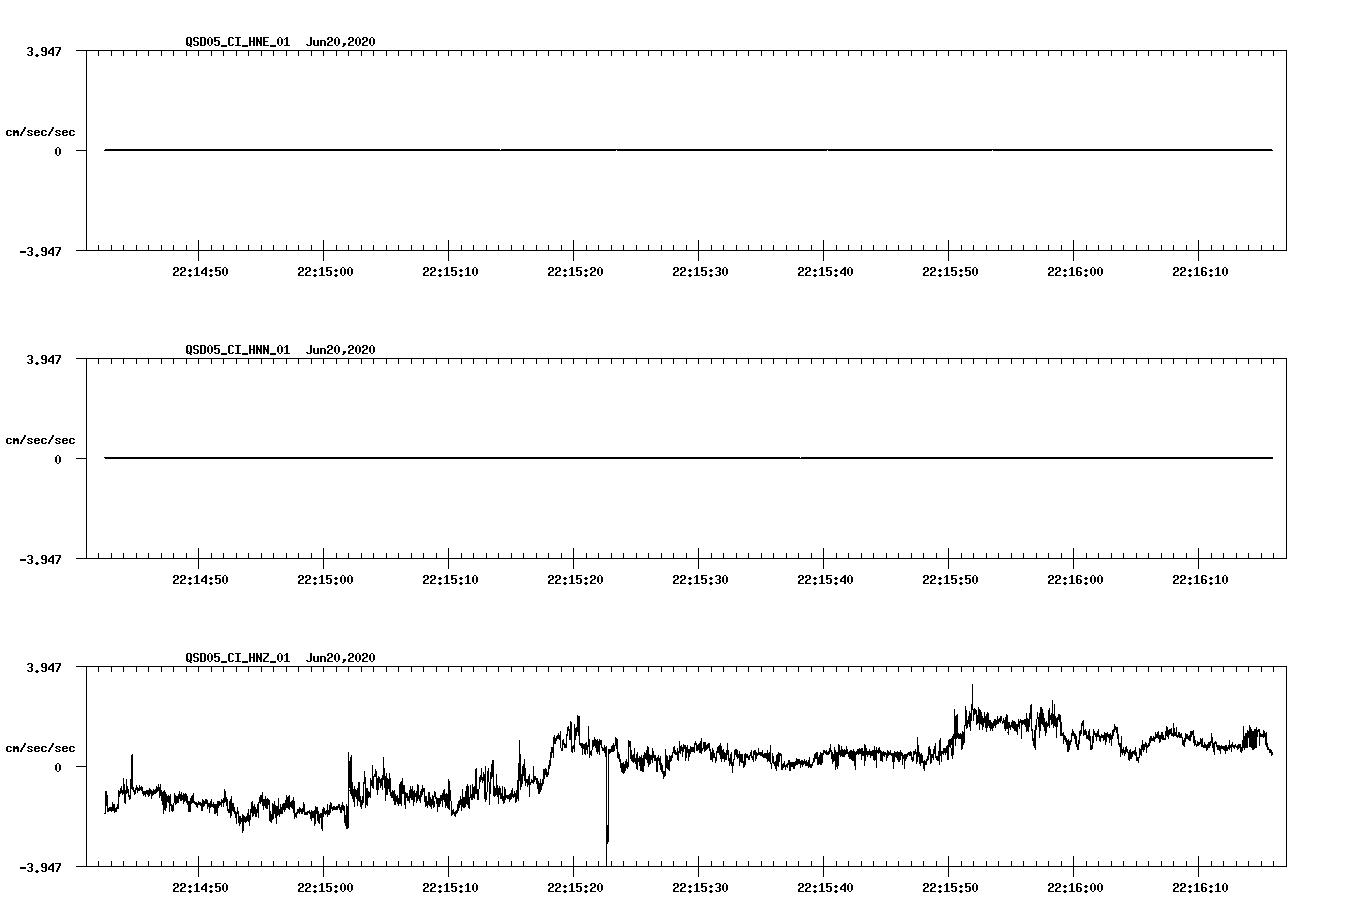The width and height of the screenshot is (1358, 924).
Task: Click the 0 axis value on HNE chart
Action: (x=58, y=152)
